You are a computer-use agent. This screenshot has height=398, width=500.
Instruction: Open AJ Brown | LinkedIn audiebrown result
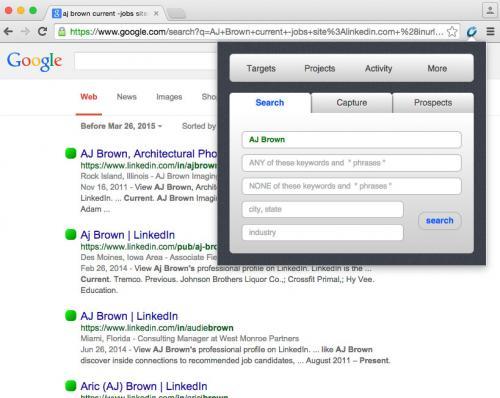129,316
